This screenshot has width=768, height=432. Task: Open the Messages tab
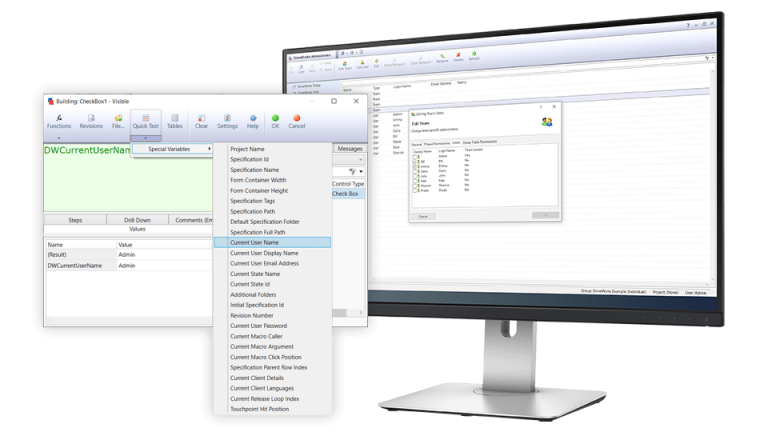click(x=350, y=148)
